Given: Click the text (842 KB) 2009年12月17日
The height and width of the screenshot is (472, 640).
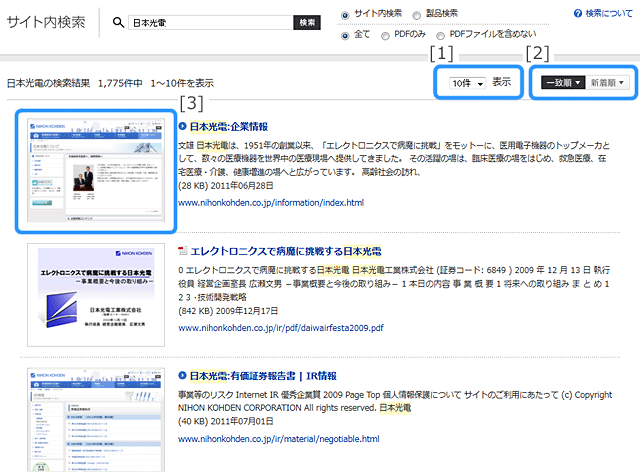Looking at the screenshot, I should pos(228,311).
